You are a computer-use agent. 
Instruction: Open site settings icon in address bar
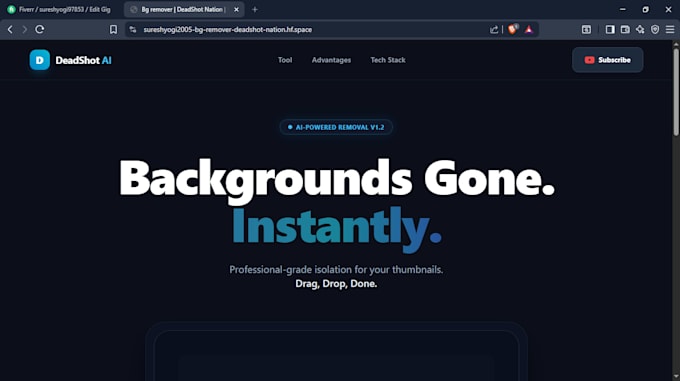coord(133,29)
